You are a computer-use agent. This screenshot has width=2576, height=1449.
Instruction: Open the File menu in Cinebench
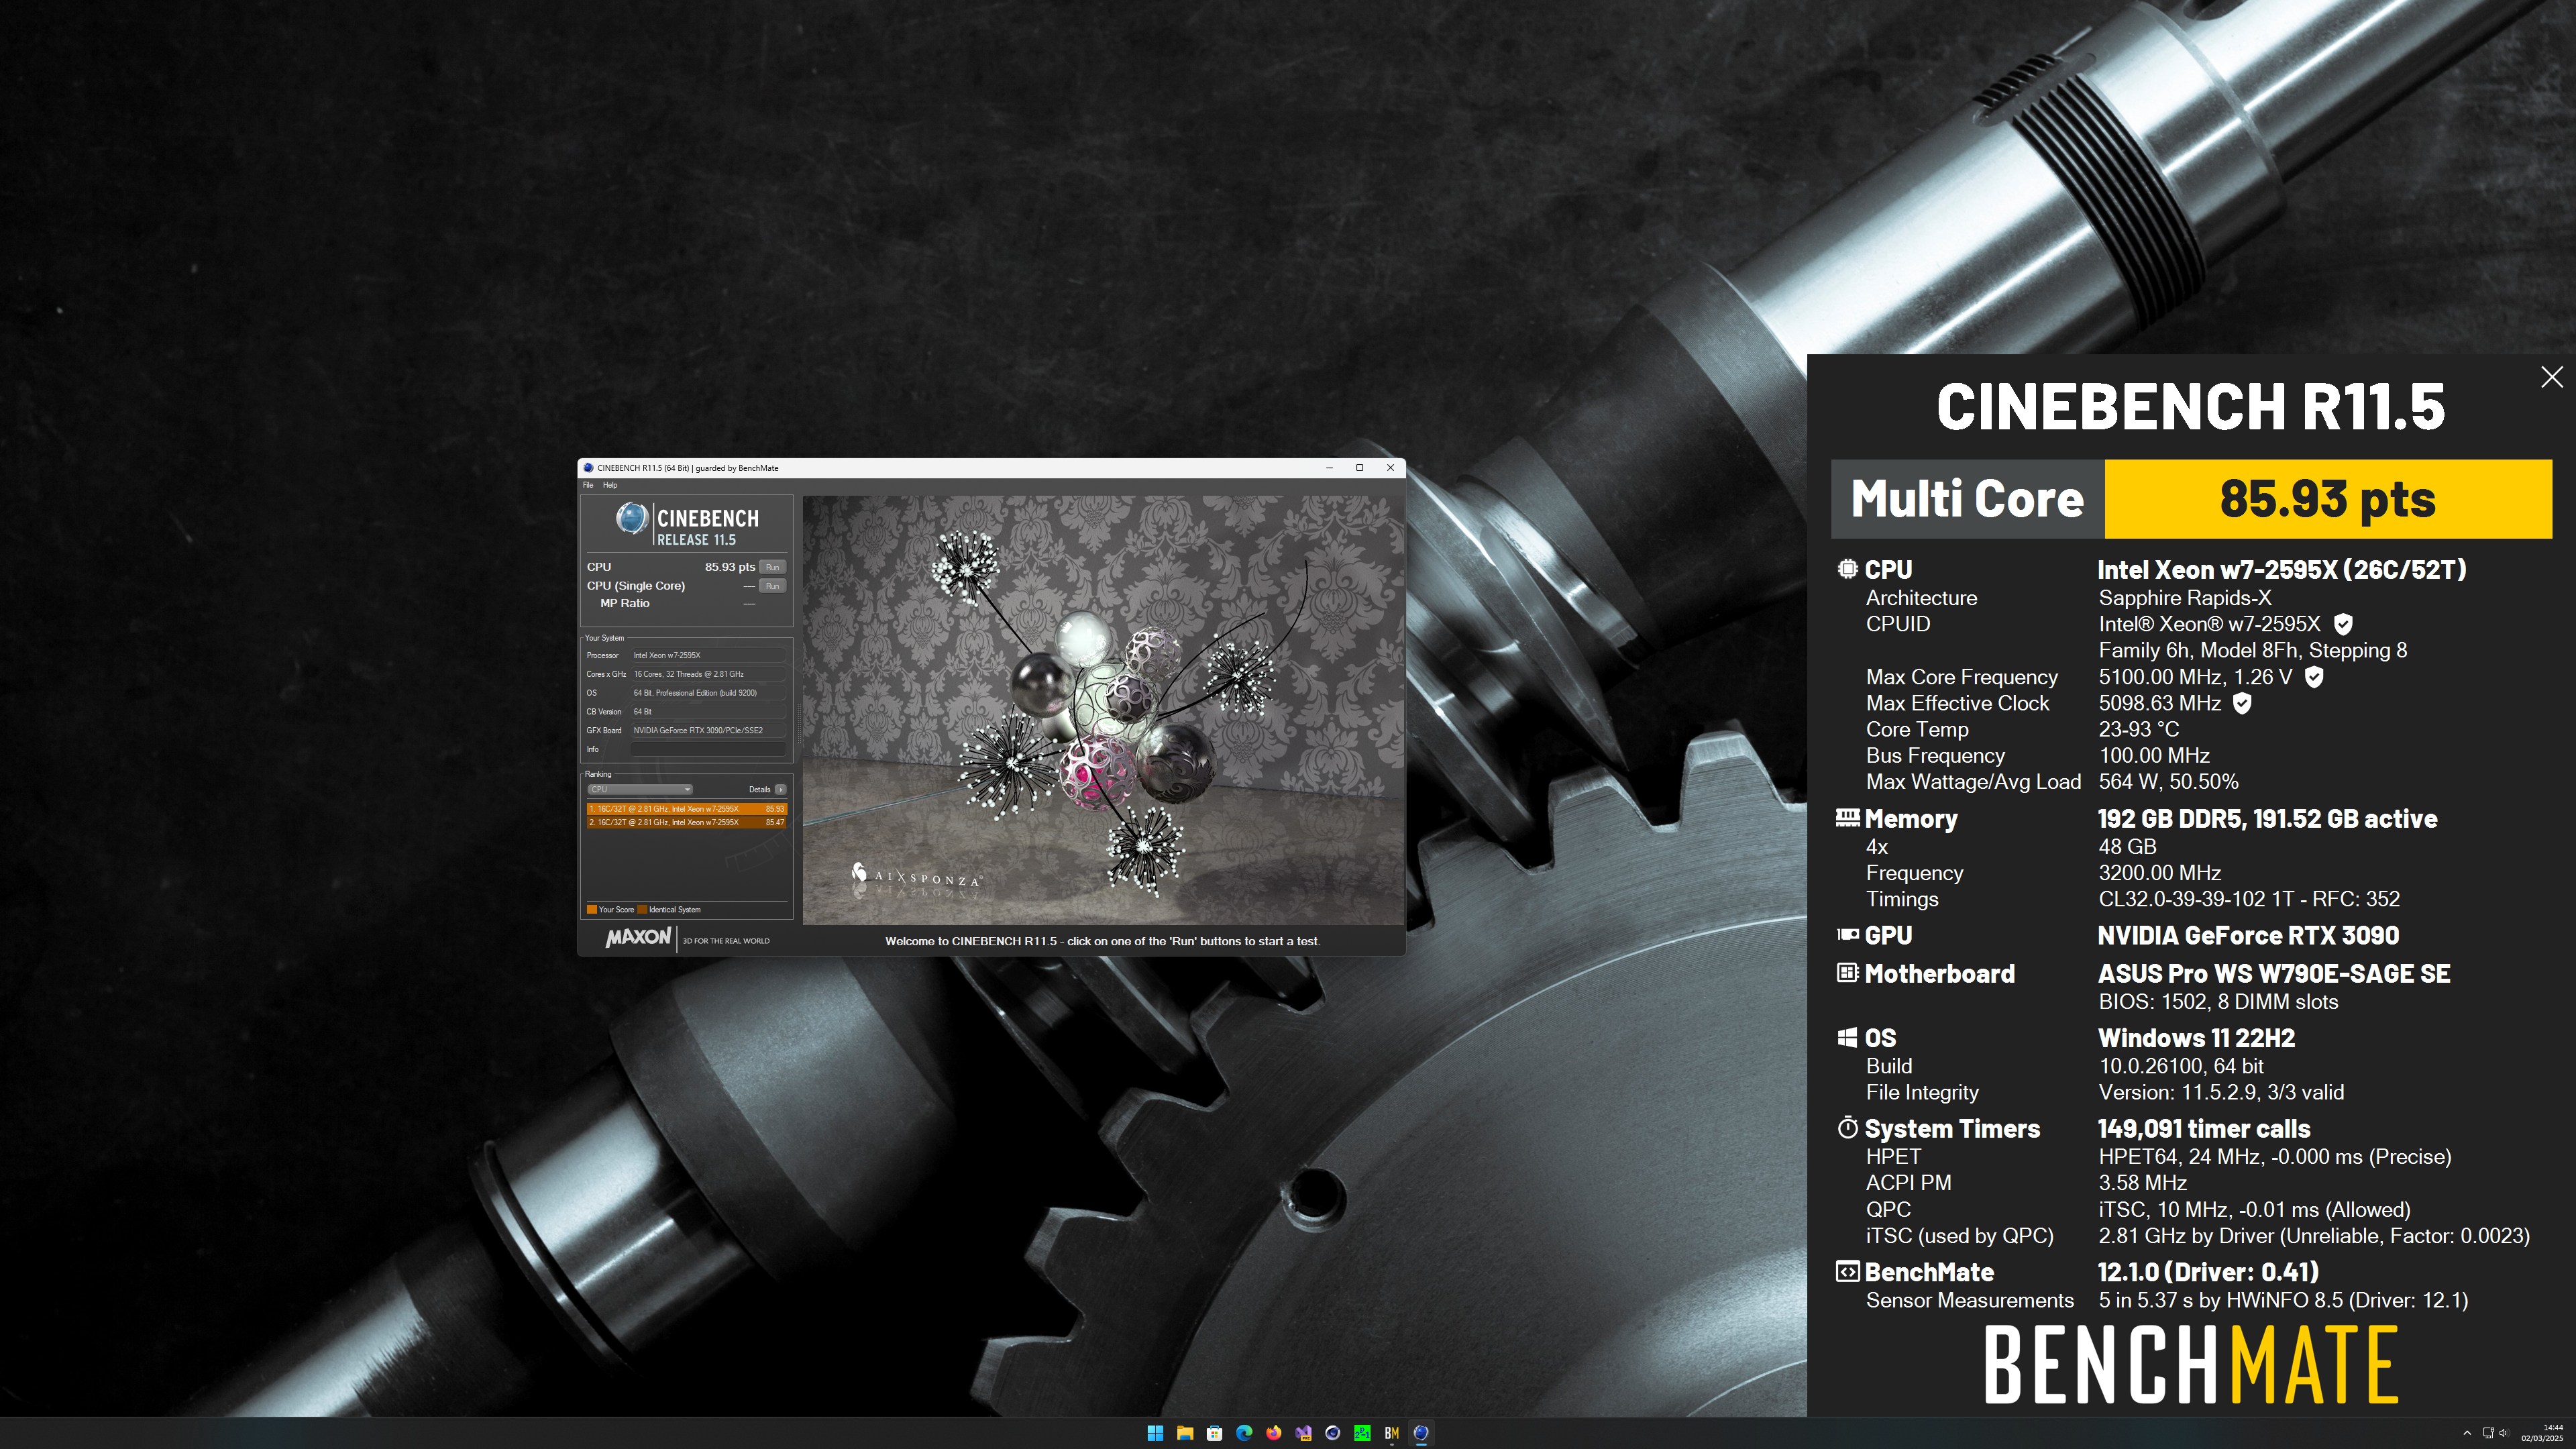(588, 485)
